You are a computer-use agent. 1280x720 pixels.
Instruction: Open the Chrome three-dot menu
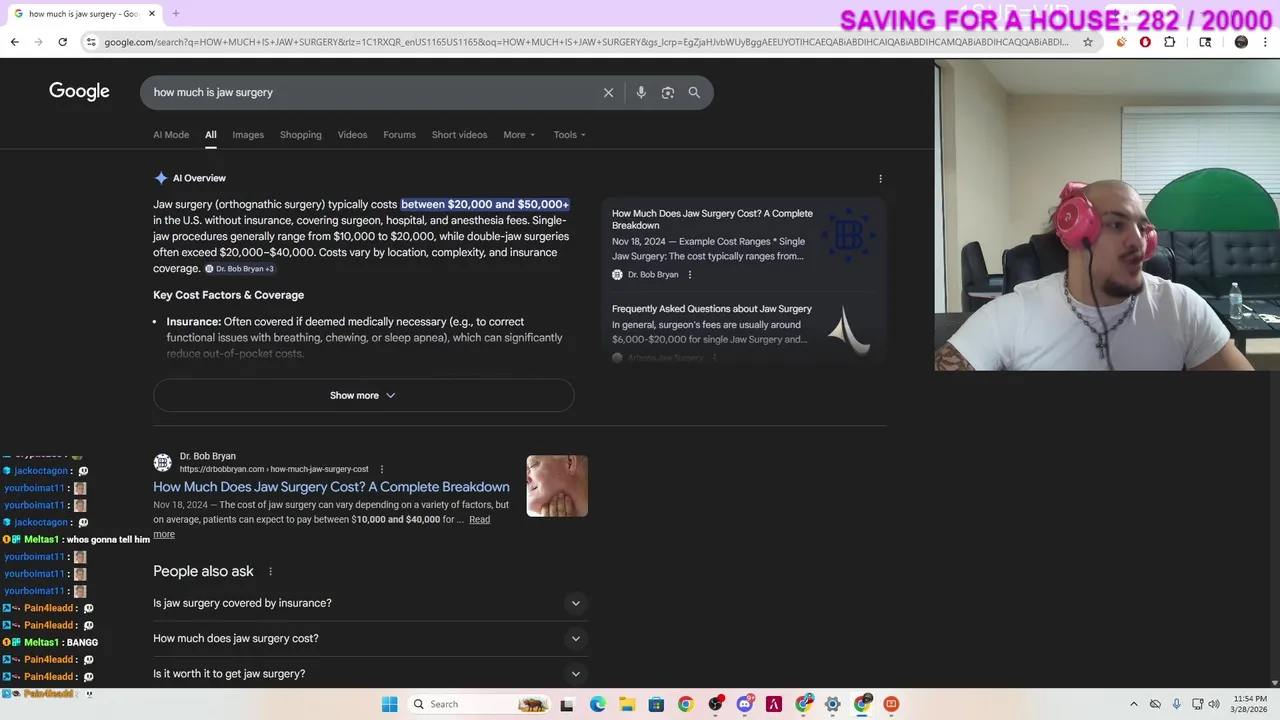coord(1266,42)
